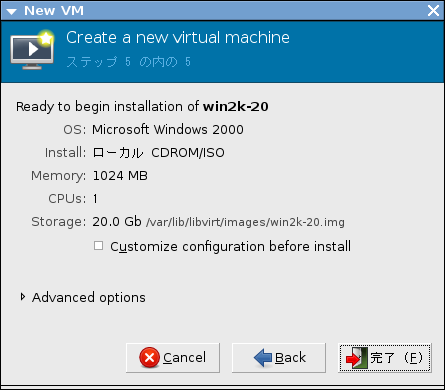This screenshot has width=445, height=390.
Task: Finish setup with the 完了 (F) button
Action: click(x=385, y=358)
